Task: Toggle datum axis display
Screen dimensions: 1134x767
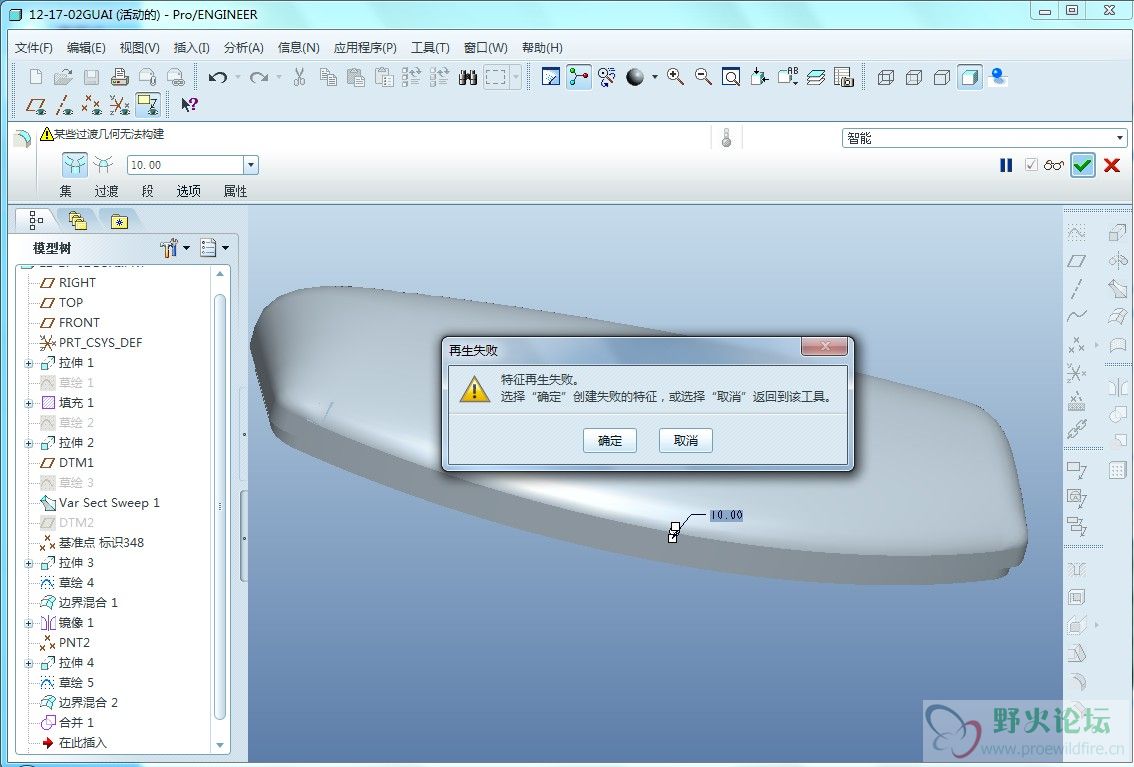Action: point(63,106)
